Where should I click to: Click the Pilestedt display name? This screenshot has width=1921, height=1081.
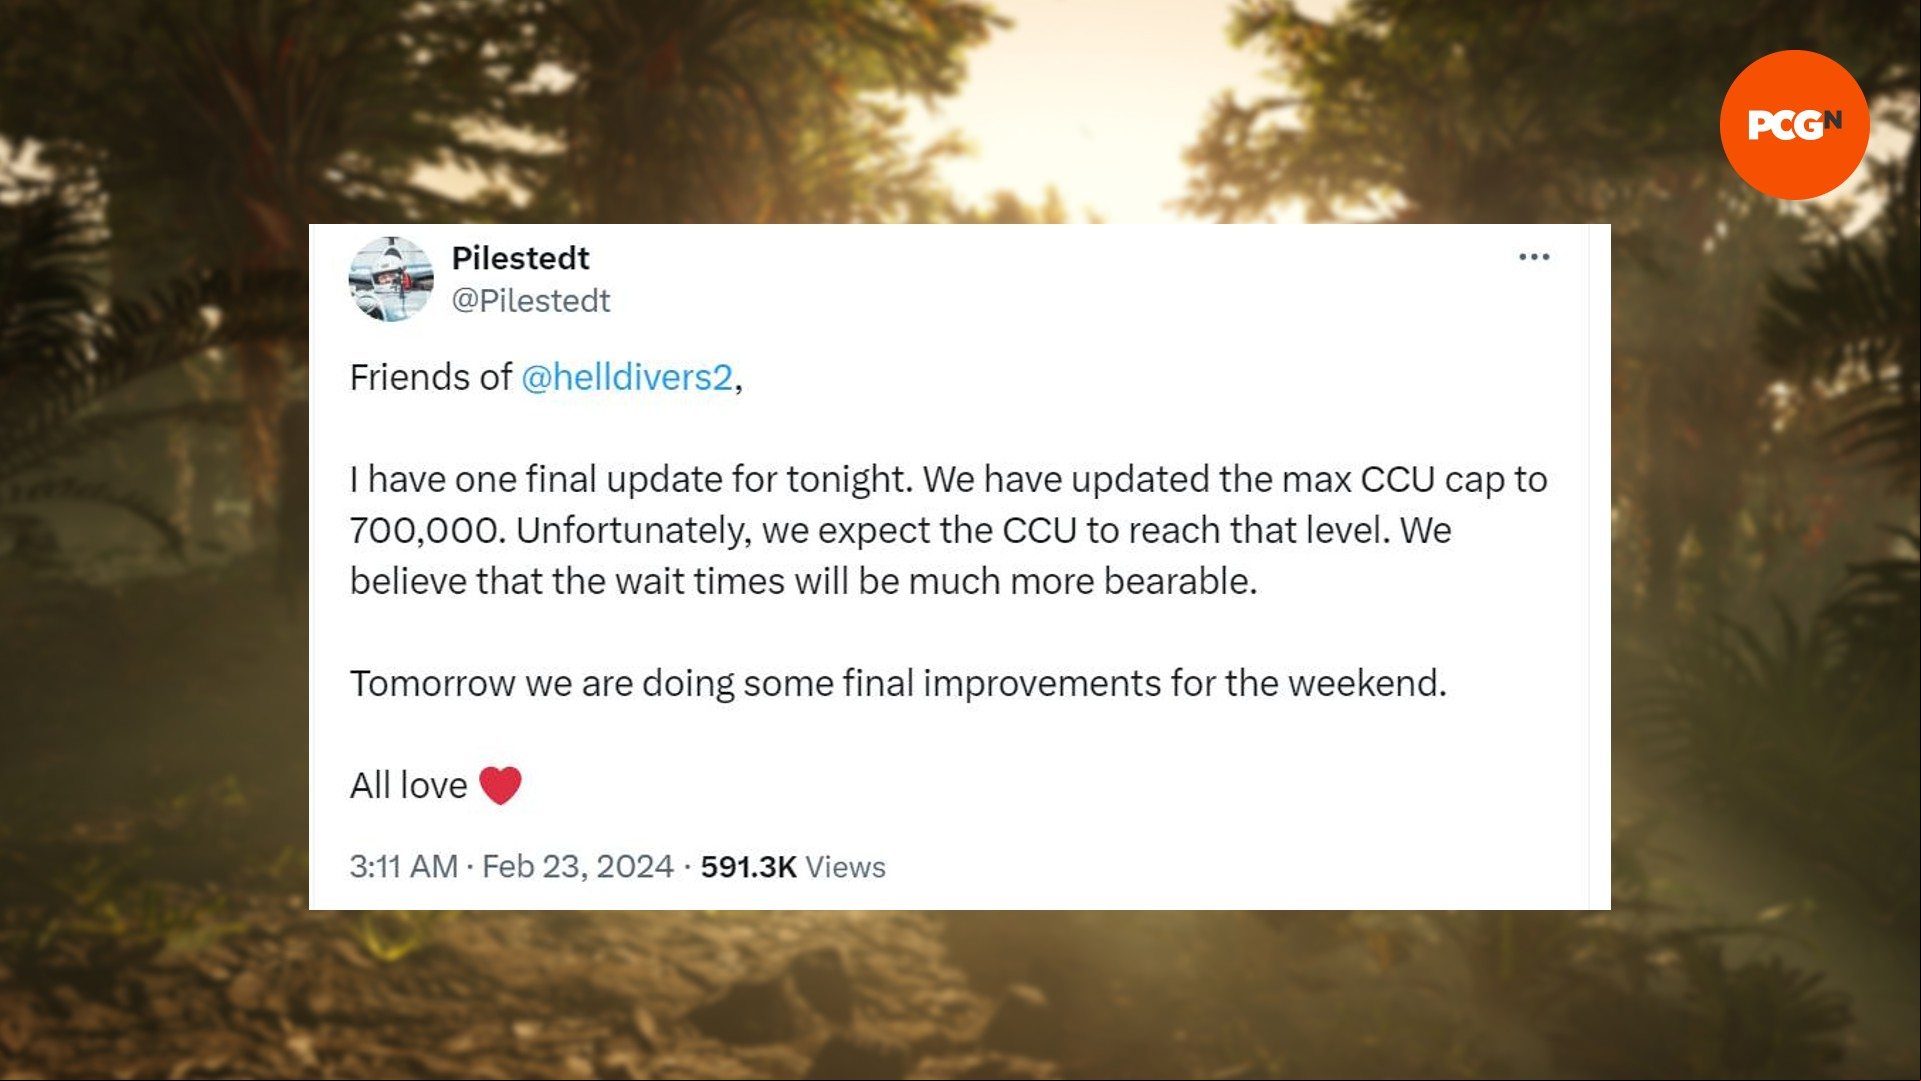[520, 258]
